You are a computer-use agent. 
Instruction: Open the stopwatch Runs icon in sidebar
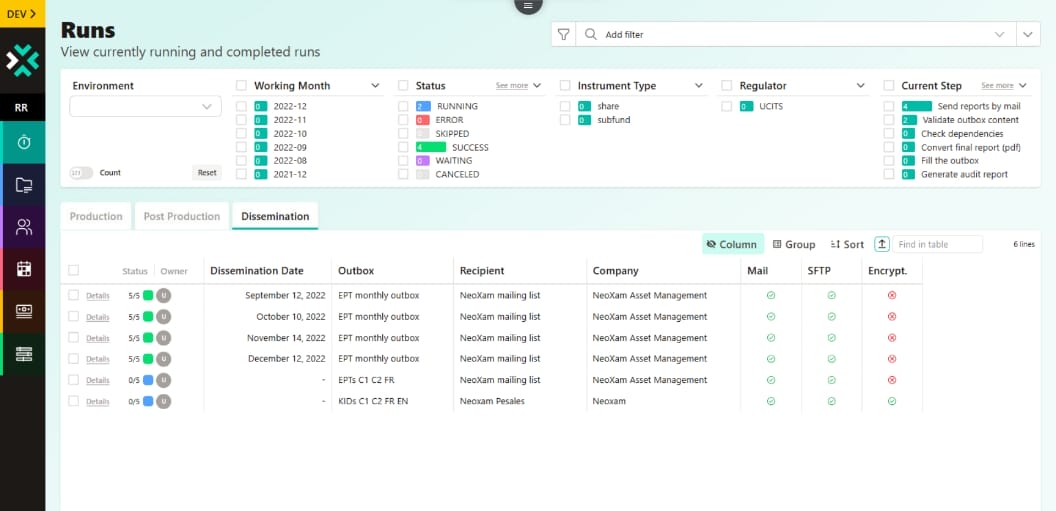[x=23, y=142]
